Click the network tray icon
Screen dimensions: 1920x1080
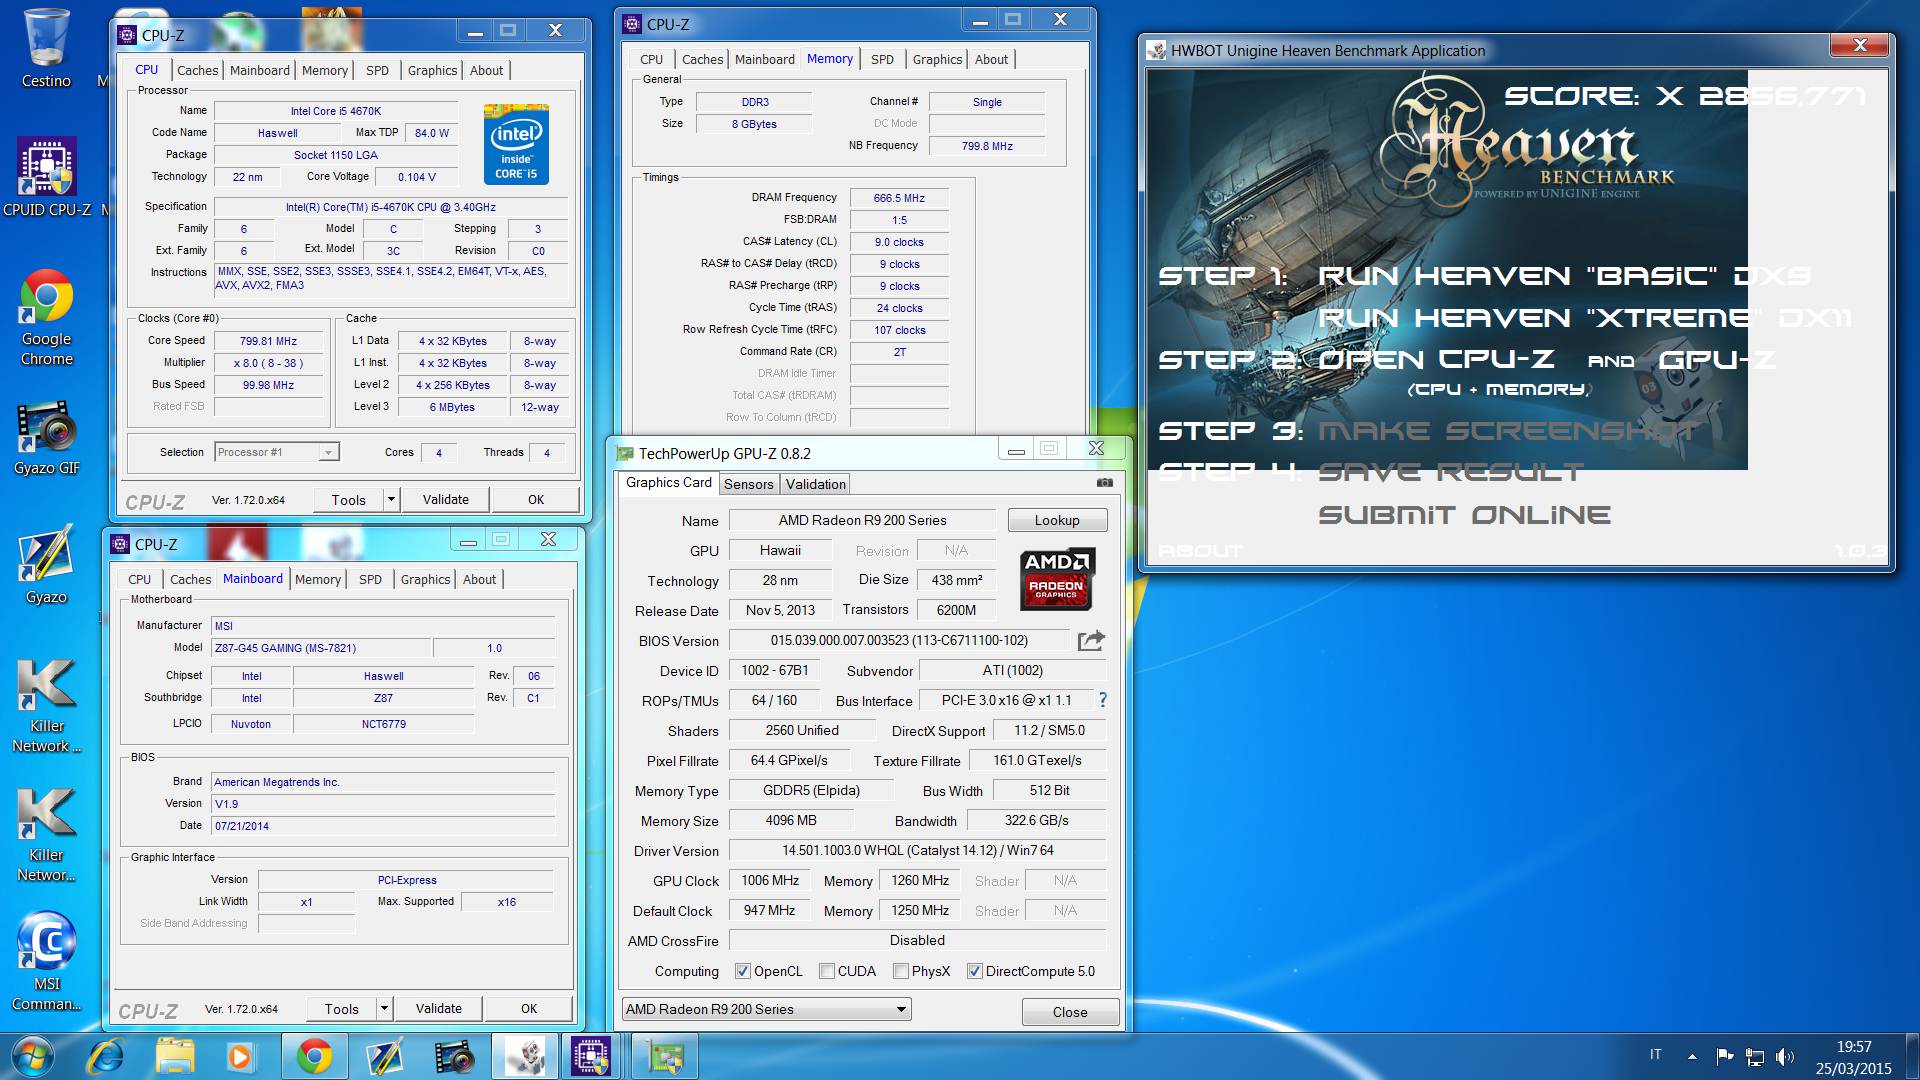[x=1755, y=1056]
